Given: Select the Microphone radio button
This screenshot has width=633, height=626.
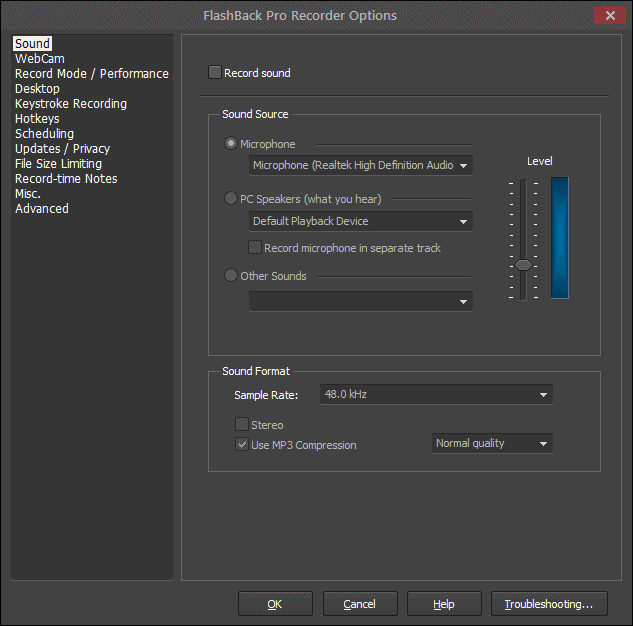Looking at the screenshot, I should [231, 143].
